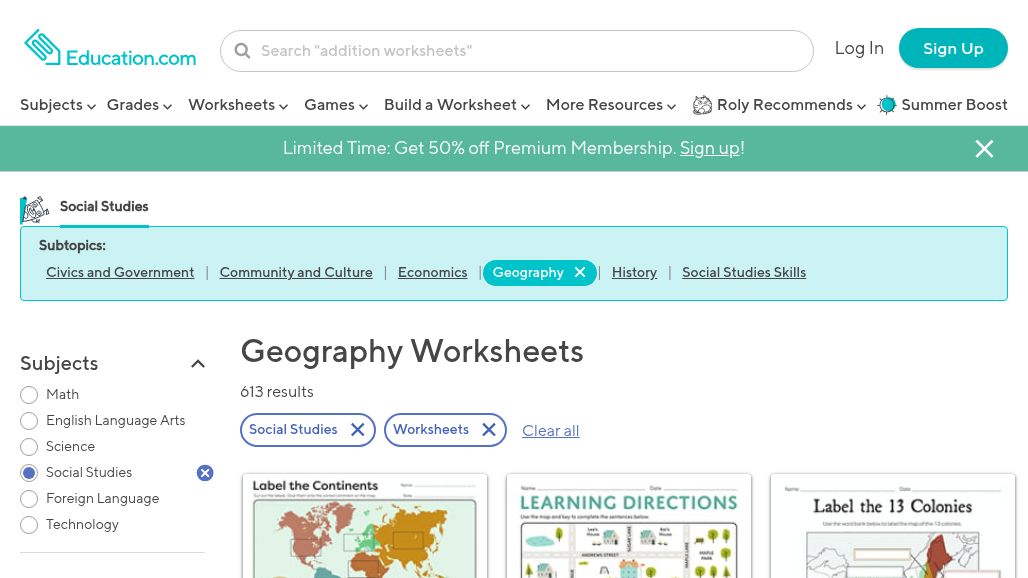
Task: Select the Technology radio button
Action: point(29,525)
